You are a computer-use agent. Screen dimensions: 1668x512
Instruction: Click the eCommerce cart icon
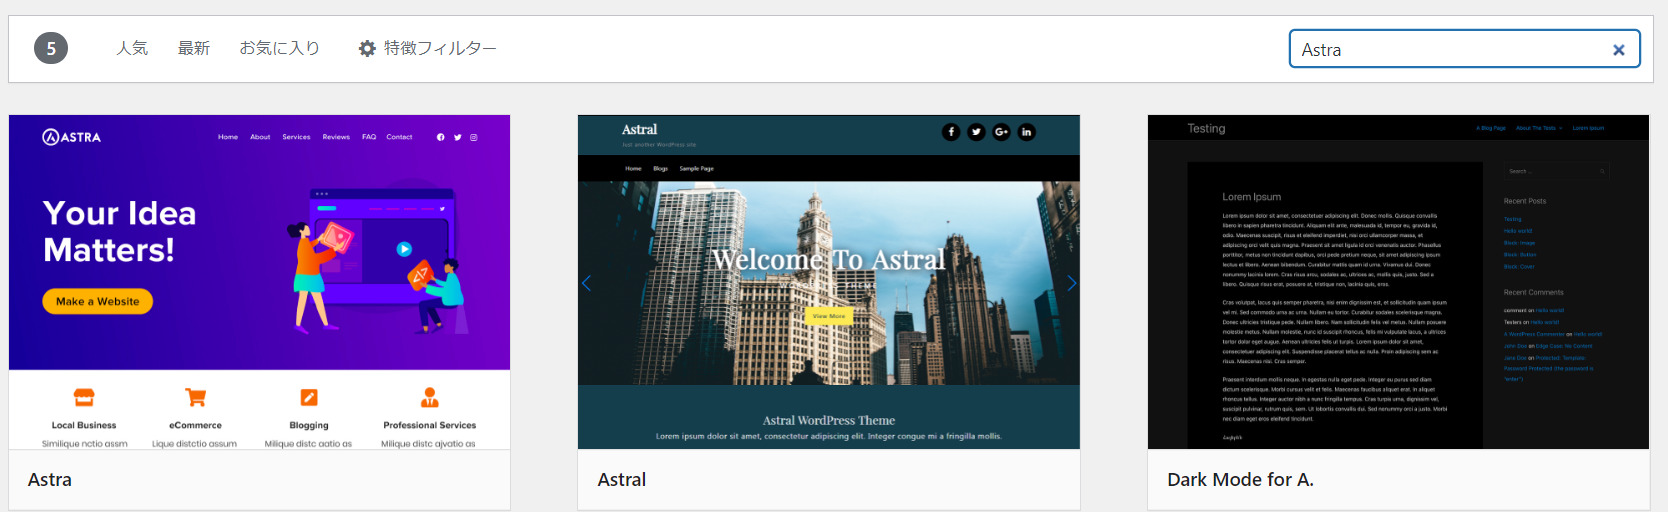[x=196, y=397]
